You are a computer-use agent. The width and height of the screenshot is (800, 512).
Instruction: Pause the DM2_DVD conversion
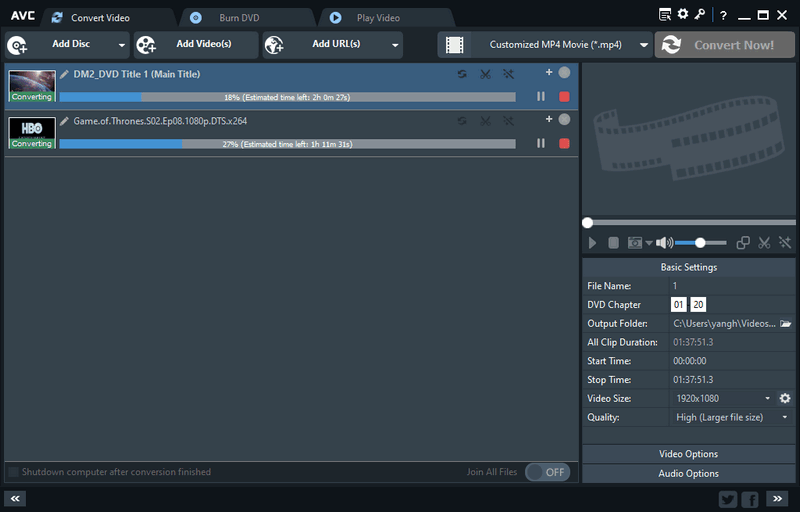pos(541,96)
